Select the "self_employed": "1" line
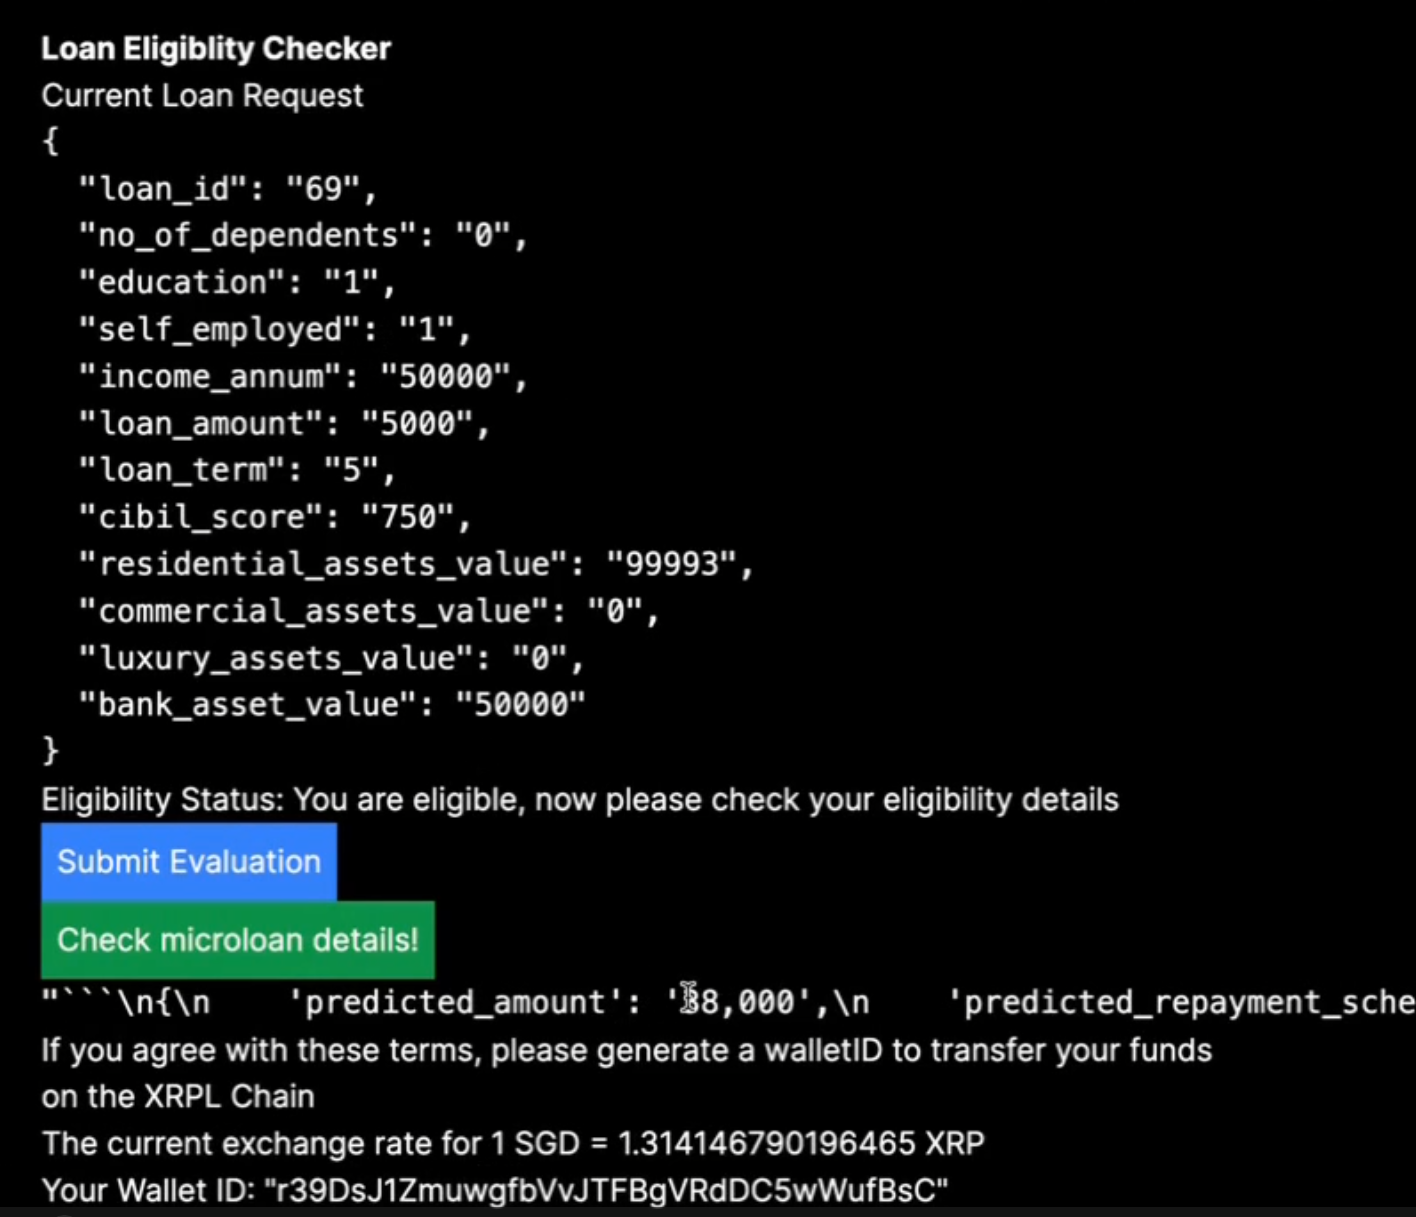 tap(275, 330)
